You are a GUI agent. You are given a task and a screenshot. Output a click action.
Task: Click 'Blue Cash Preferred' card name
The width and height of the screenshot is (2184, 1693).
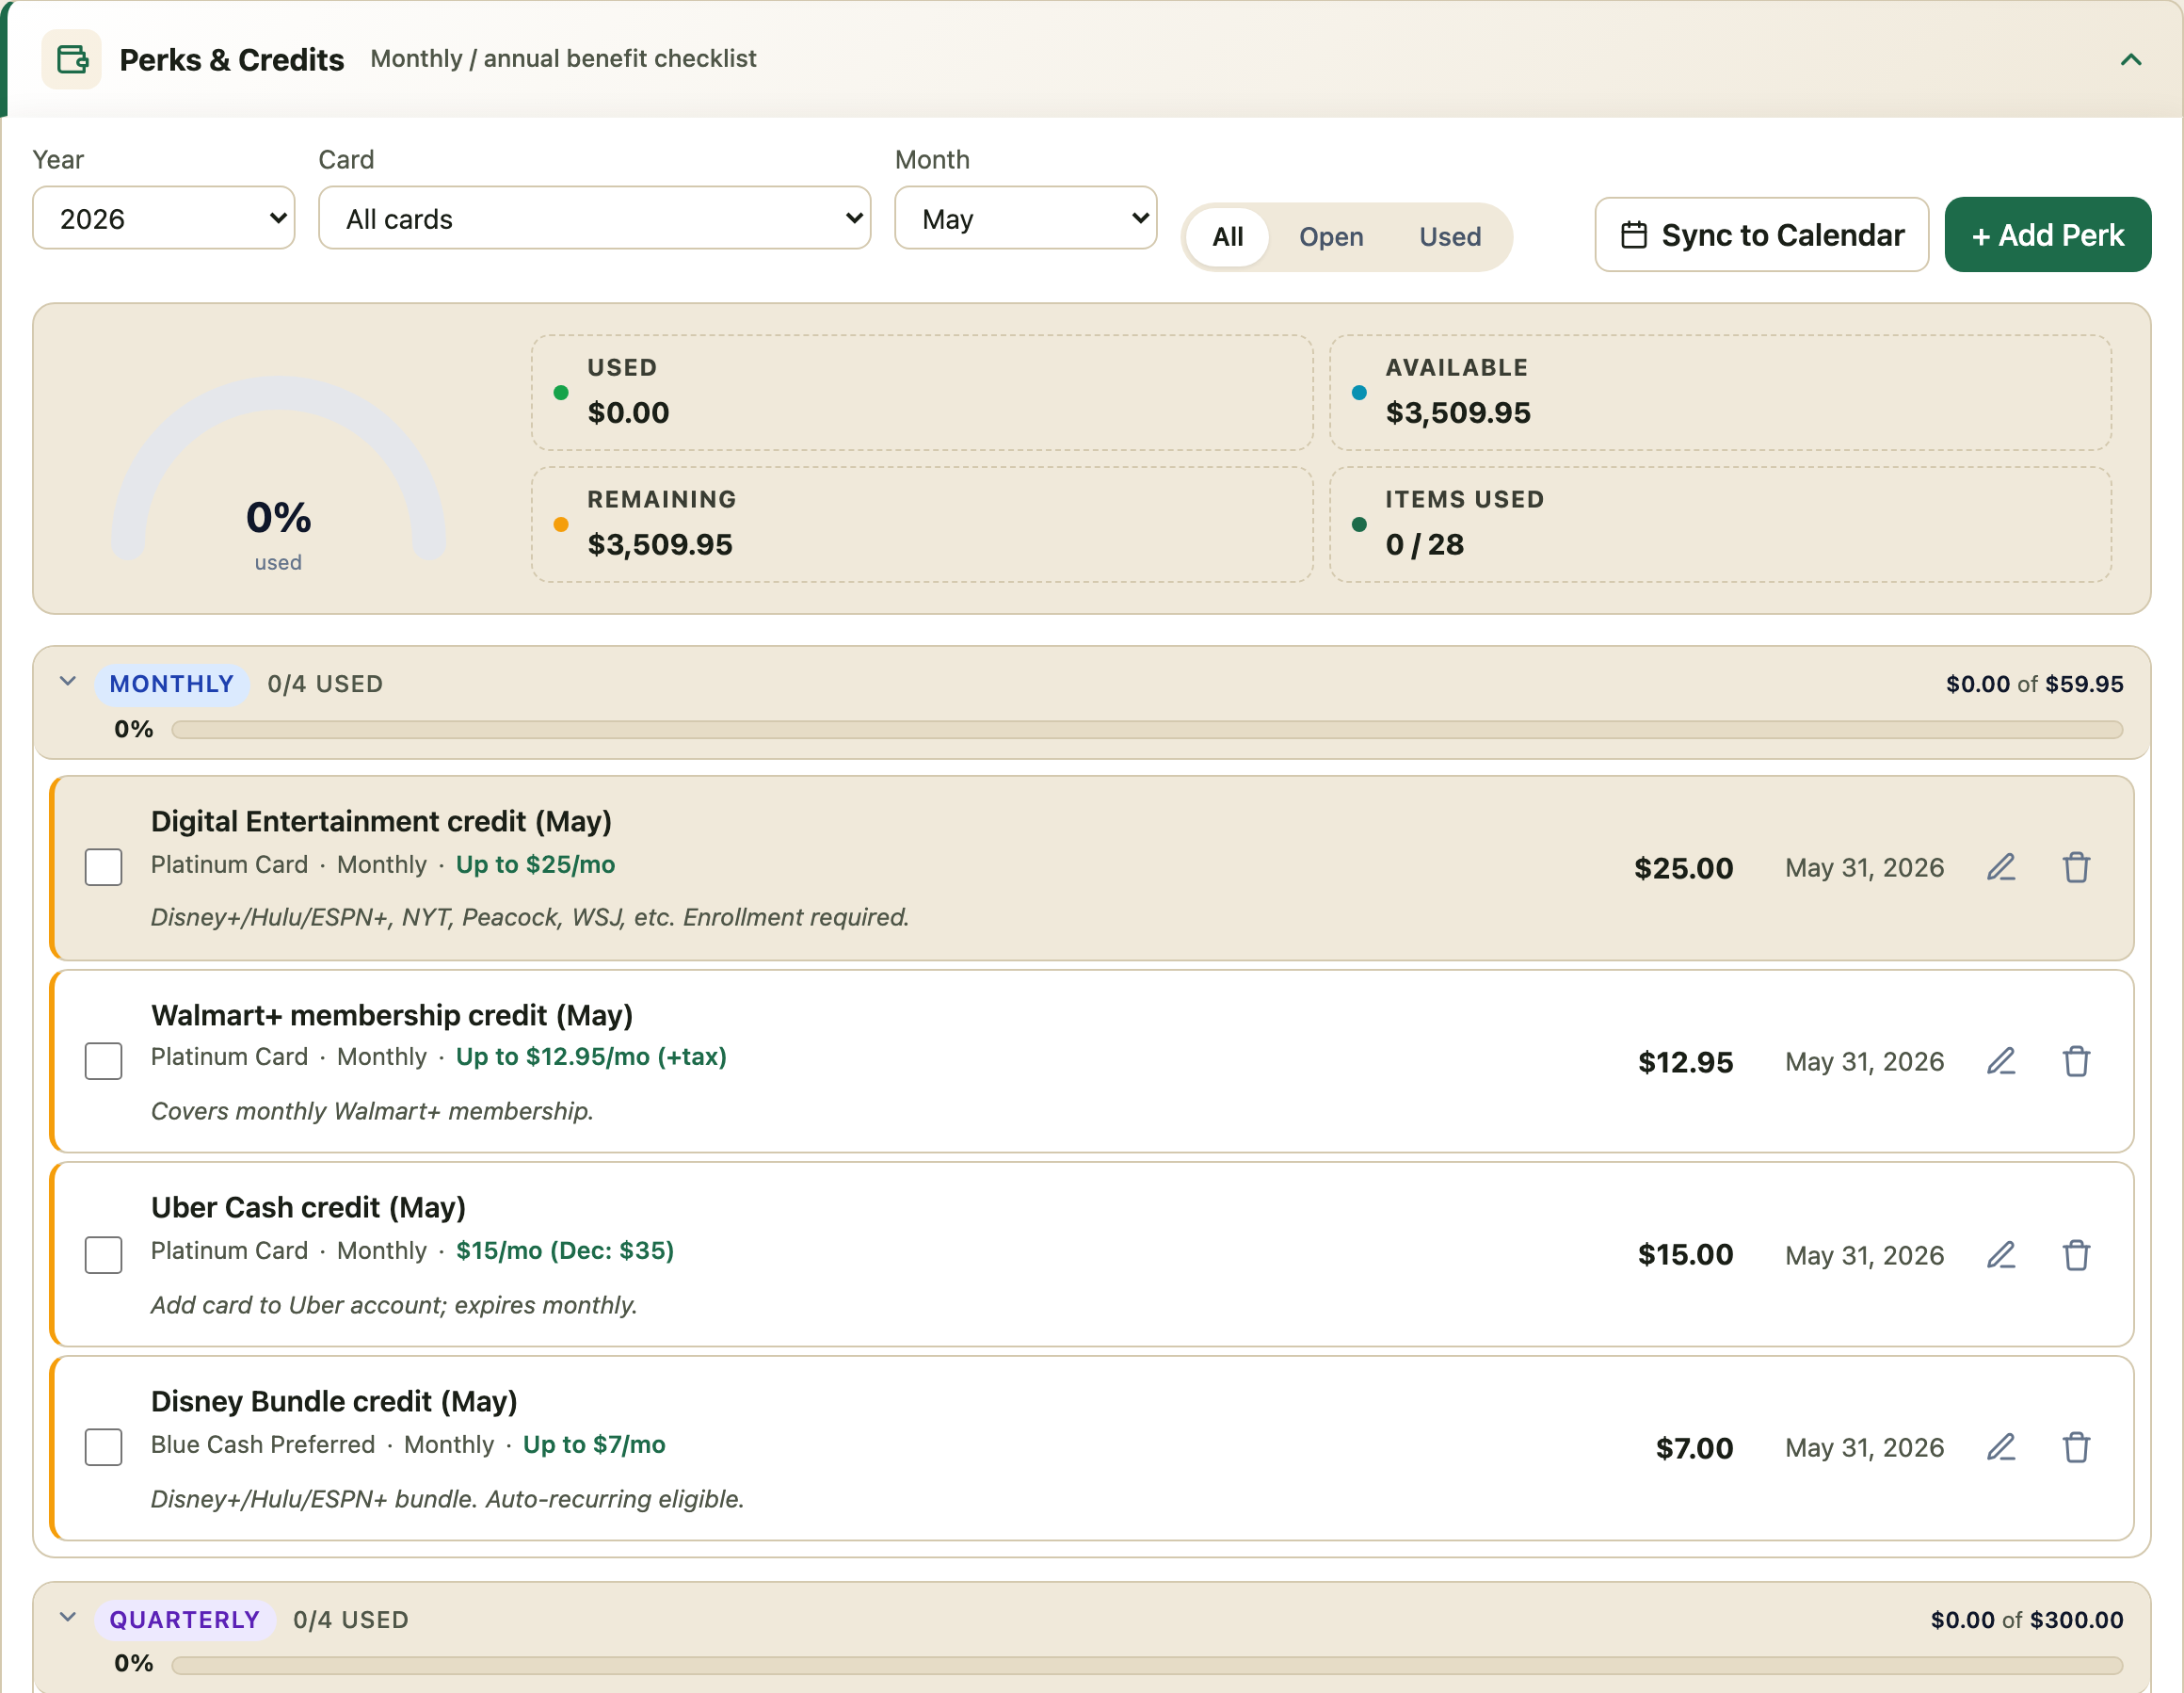tap(263, 1445)
